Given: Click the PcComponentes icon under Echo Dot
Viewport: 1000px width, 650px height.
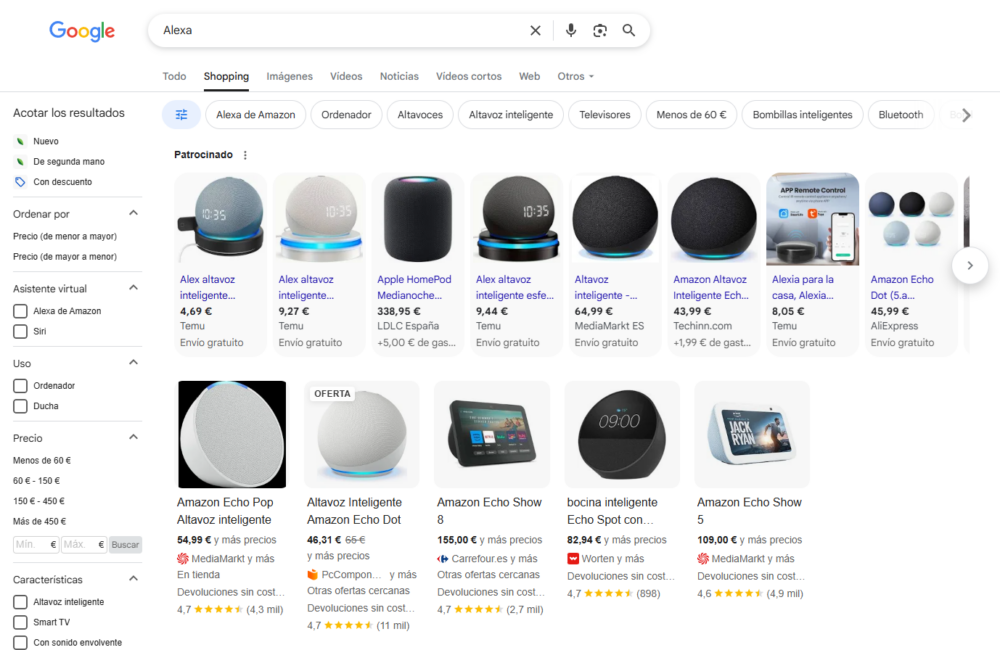Looking at the screenshot, I should point(312,575).
